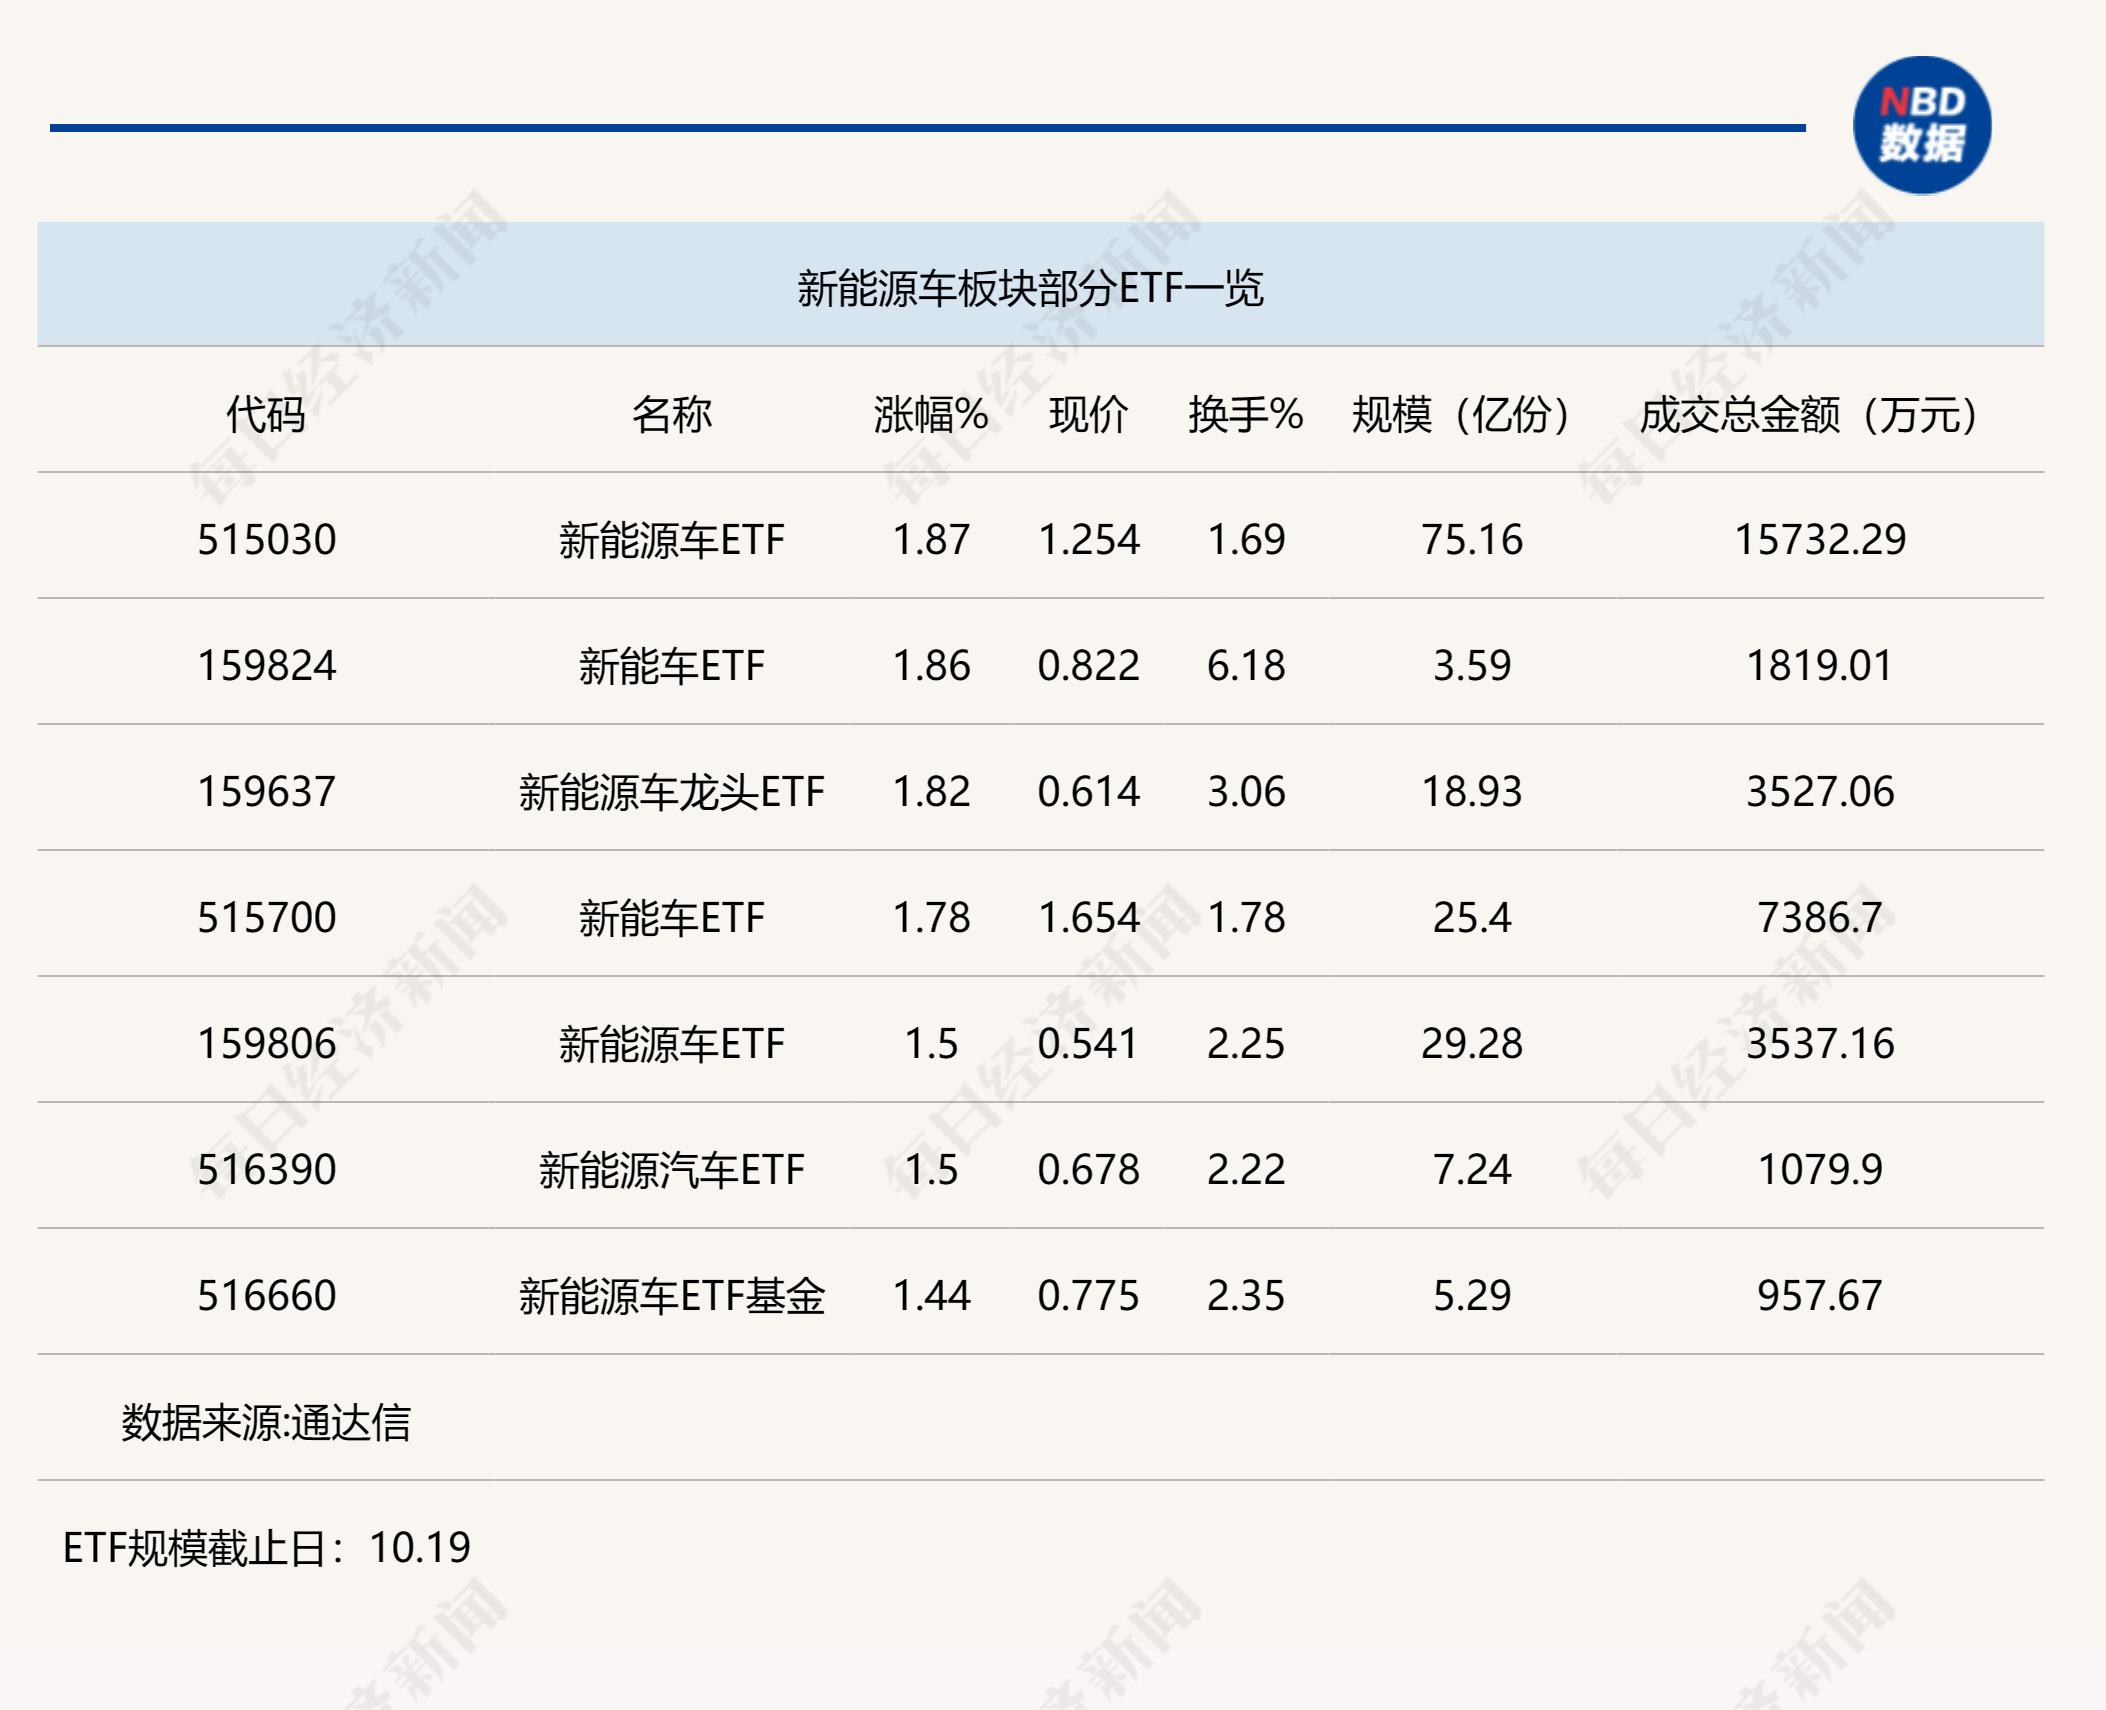Select the scale value 25.4
The image size is (2106, 1710).
(1472, 918)
